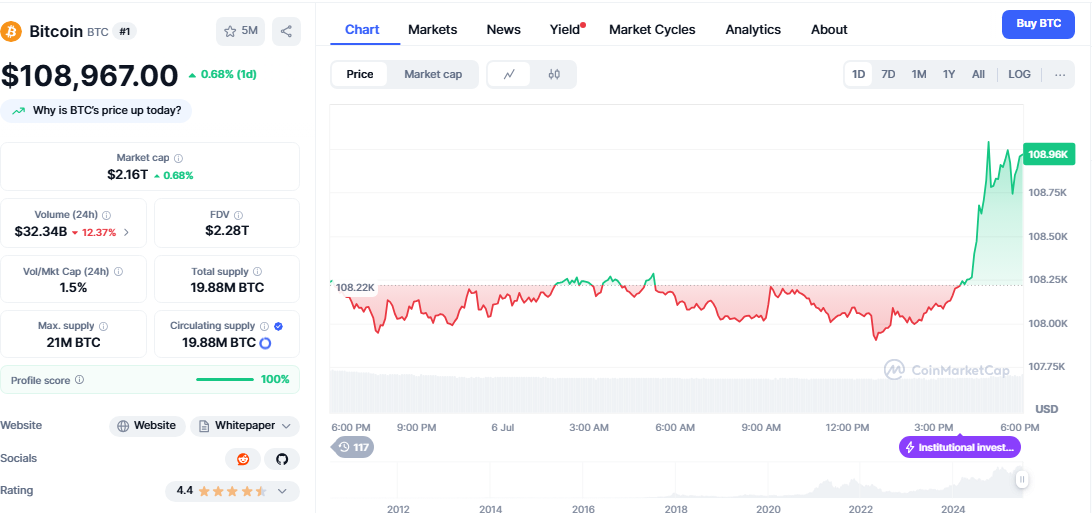The height and width of the screenshot is (513, 1092).
Task: Click the Profile score 100% progress bar
Action: [225, 379]
